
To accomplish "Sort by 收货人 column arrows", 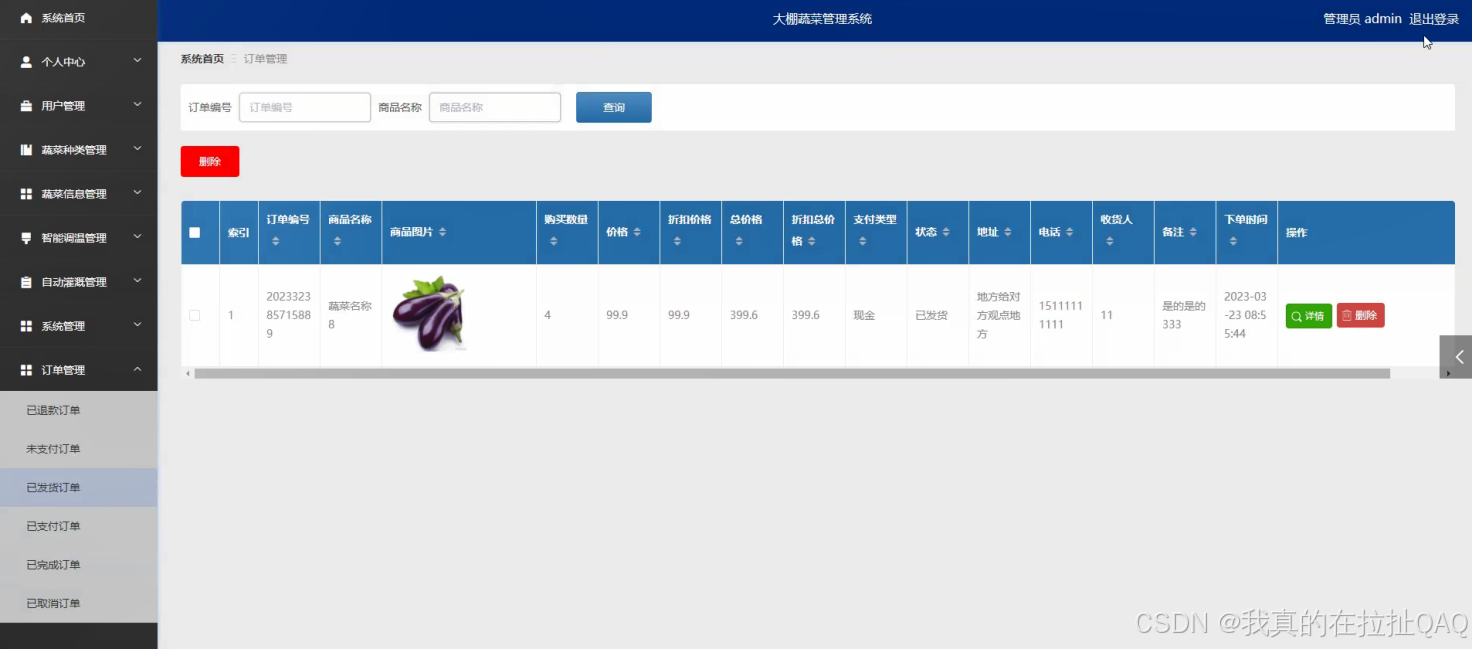I will 1109,241.
